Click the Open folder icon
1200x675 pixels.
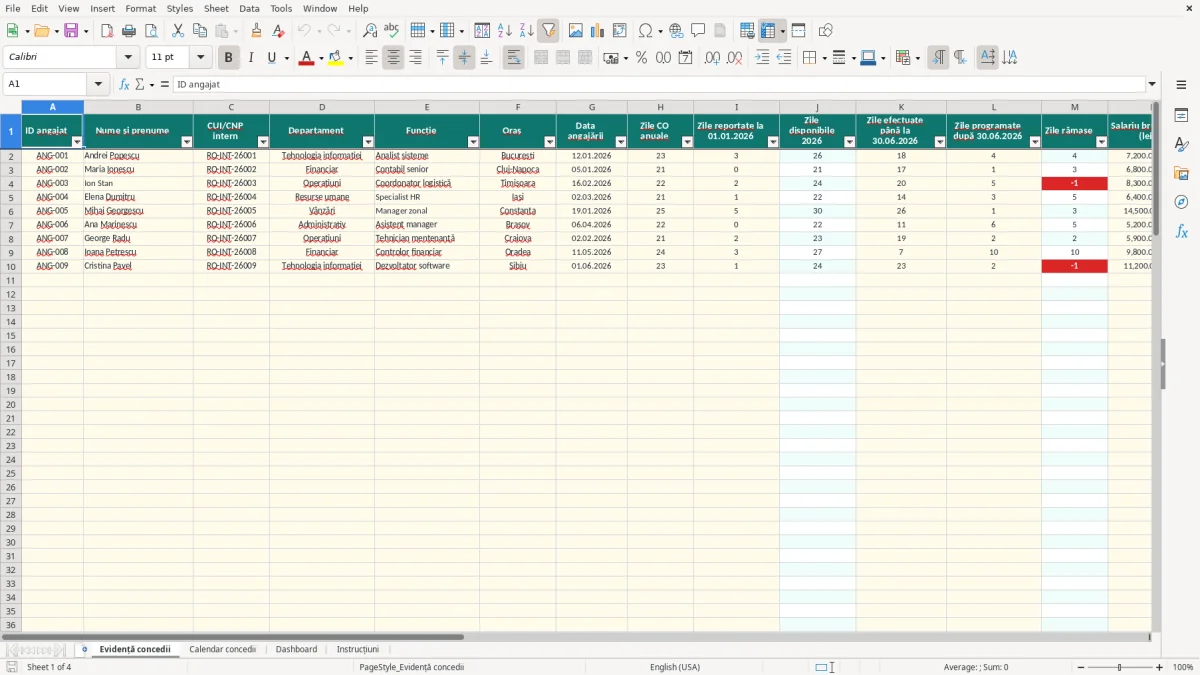tap(41, 31)
